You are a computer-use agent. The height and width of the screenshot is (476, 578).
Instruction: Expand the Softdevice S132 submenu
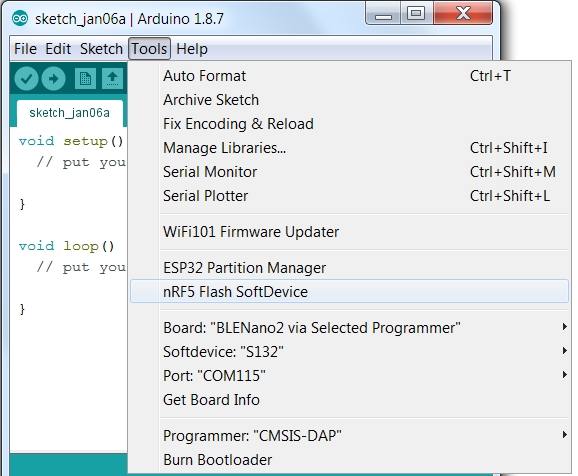coord(349,352)
